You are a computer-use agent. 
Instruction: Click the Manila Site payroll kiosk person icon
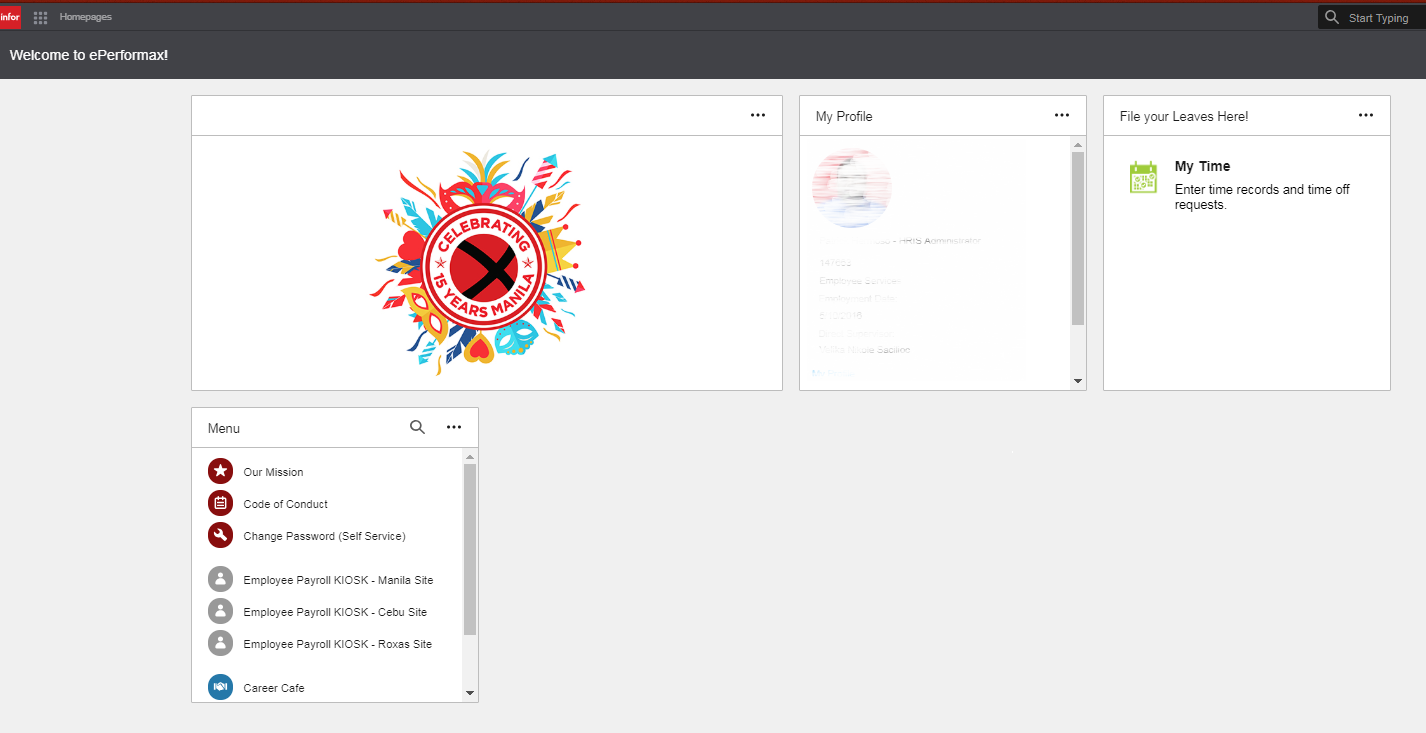[x=220, y=579]
